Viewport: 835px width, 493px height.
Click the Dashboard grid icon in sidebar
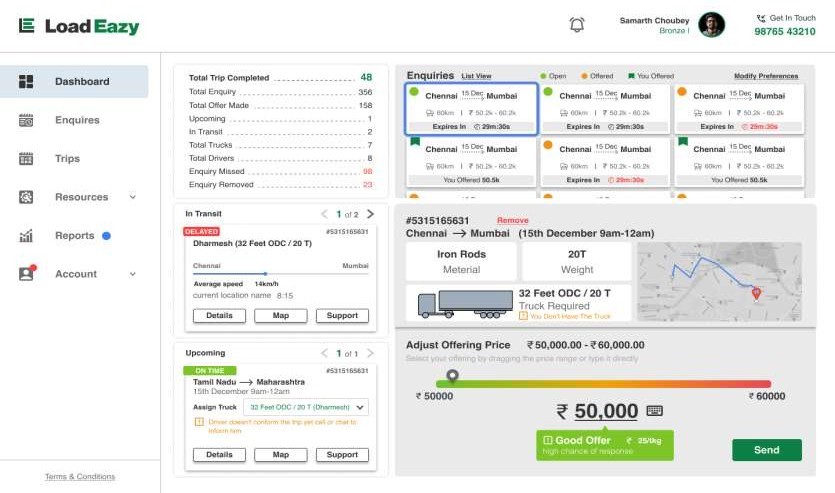[26, 81]
